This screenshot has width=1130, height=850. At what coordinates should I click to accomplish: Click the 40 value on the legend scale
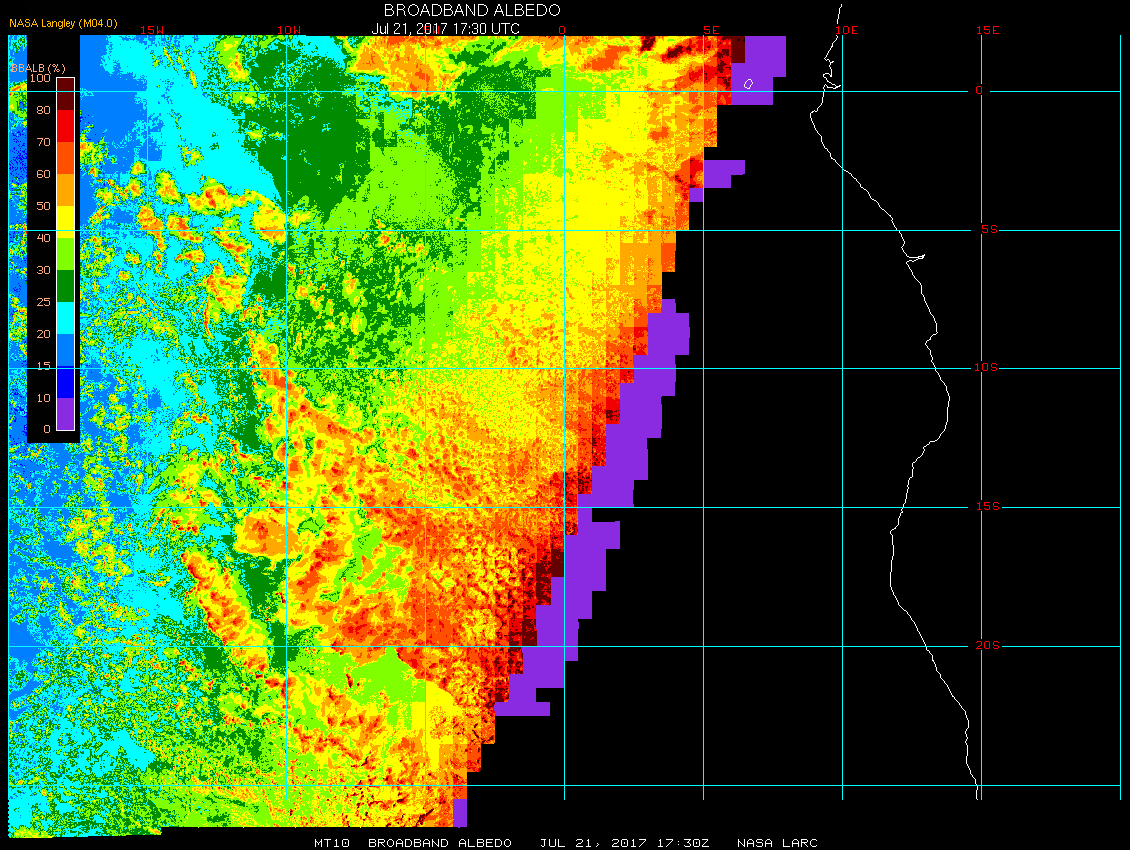point(43,238)
